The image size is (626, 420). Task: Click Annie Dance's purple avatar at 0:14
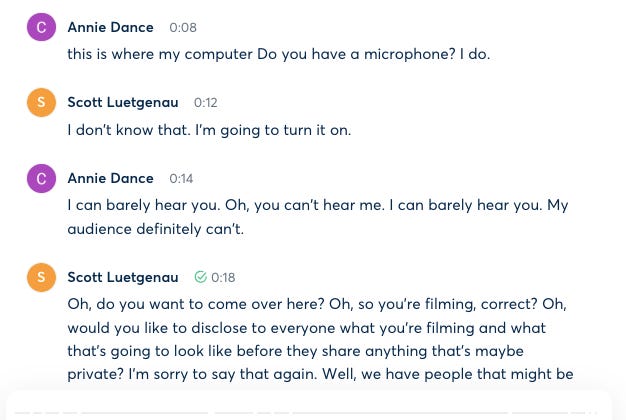(41, 180)
